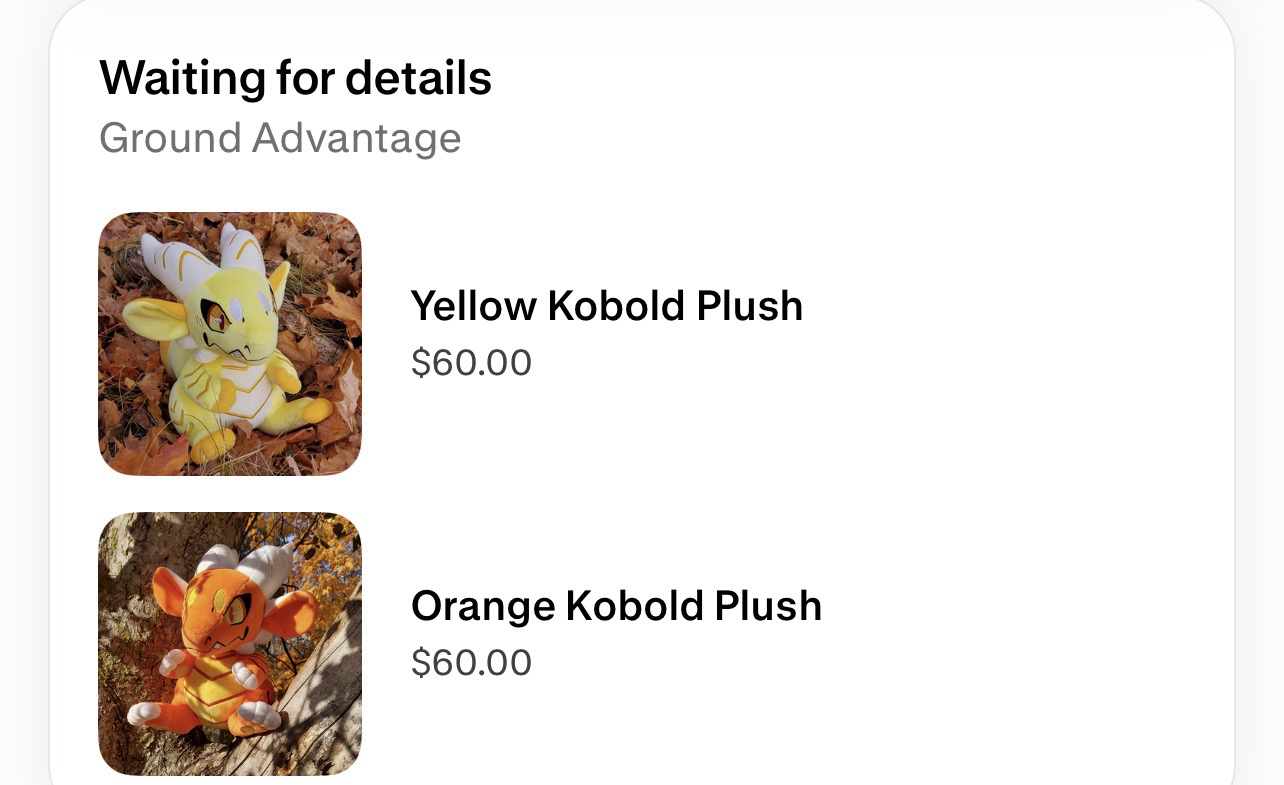Select the $60.00 price under Orange Kobold Plush
This screenshot has width=1284, height=785.
tap(471, 663)
